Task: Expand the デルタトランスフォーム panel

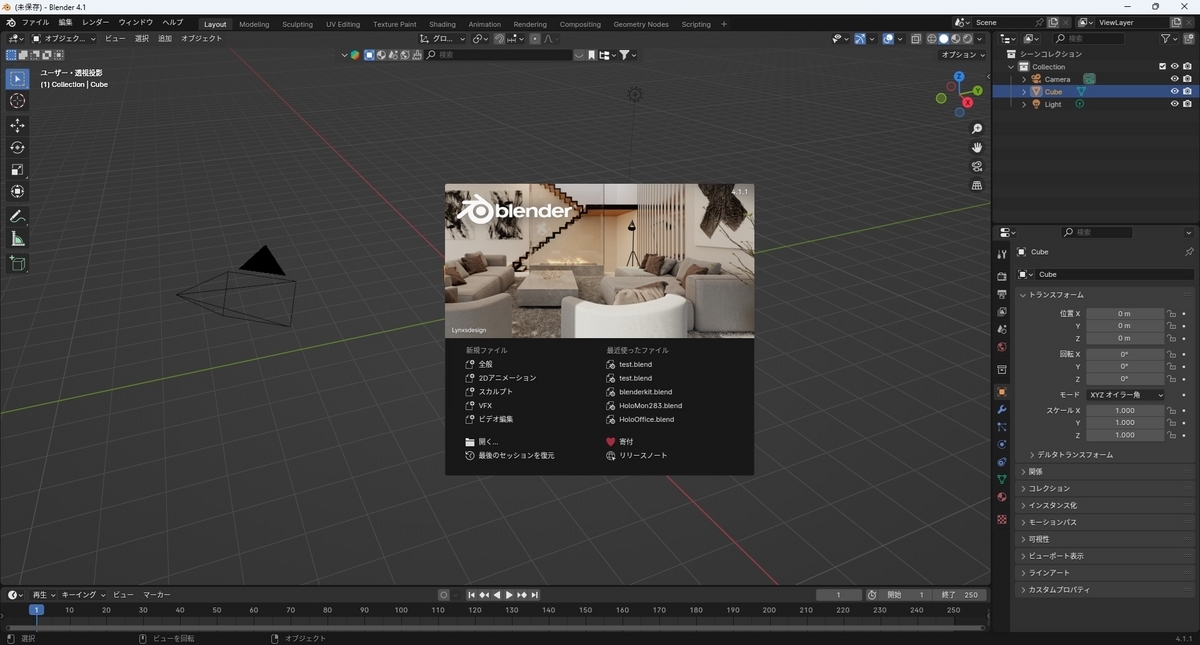Action: [1075, 455]
